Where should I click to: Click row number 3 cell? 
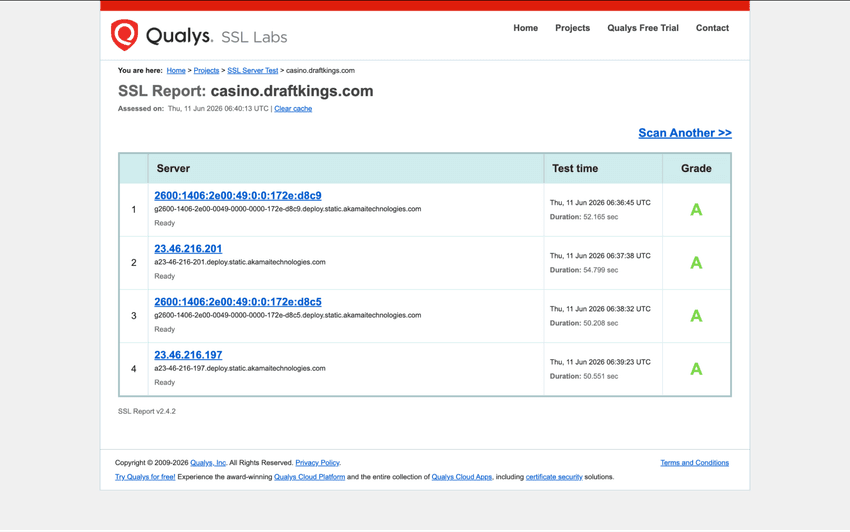tap(134, 316)
